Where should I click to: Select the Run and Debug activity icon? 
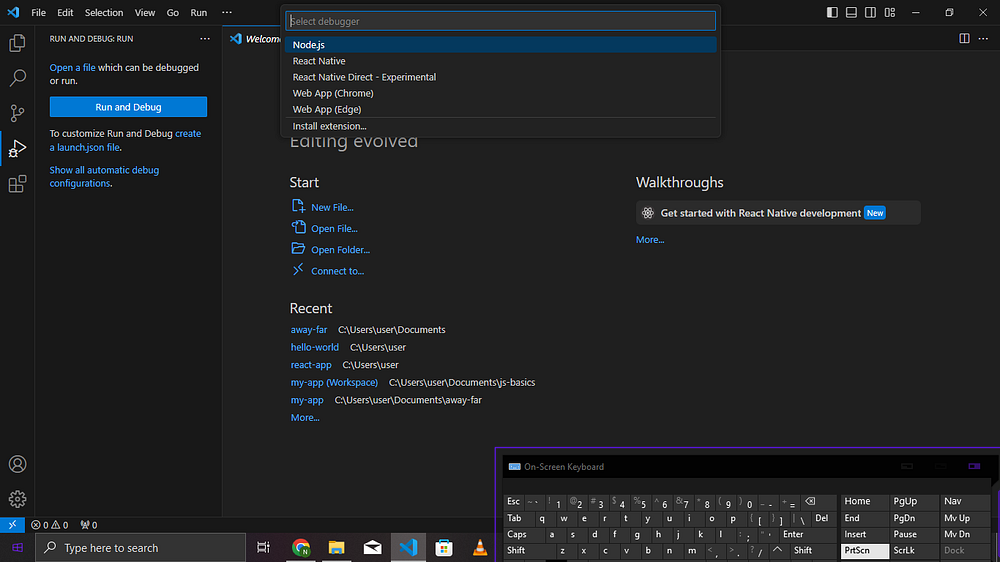[17, 149]
